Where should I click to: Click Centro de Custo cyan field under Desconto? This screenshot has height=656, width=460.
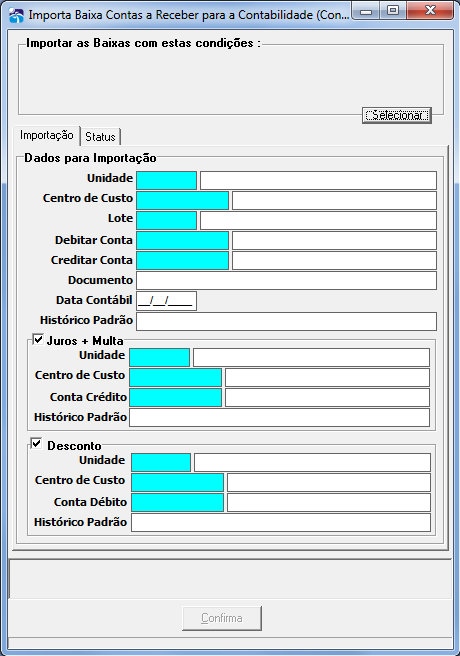(x=177, y=482)
